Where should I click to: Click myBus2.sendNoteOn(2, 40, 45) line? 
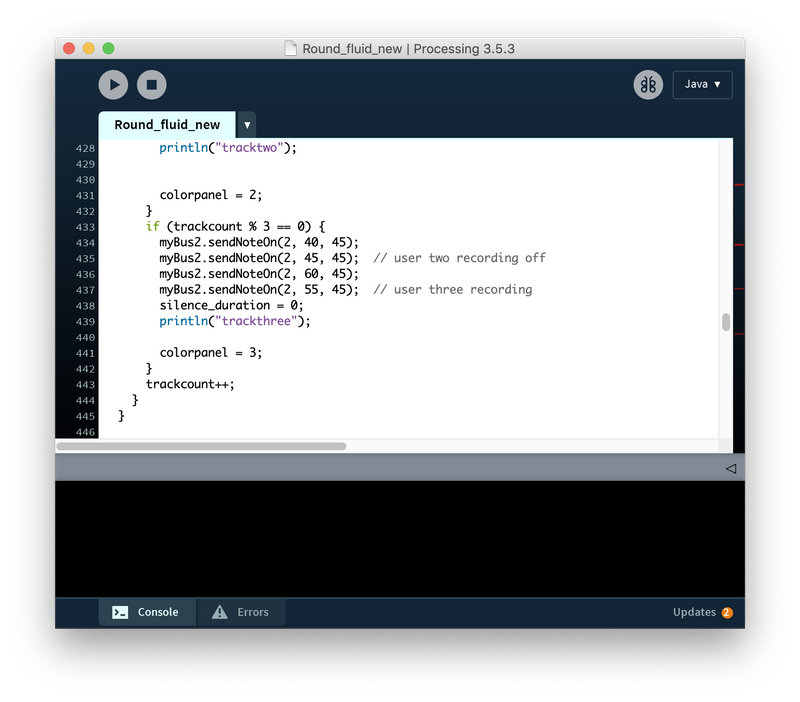pyautogui.click(x=259, y=242)
